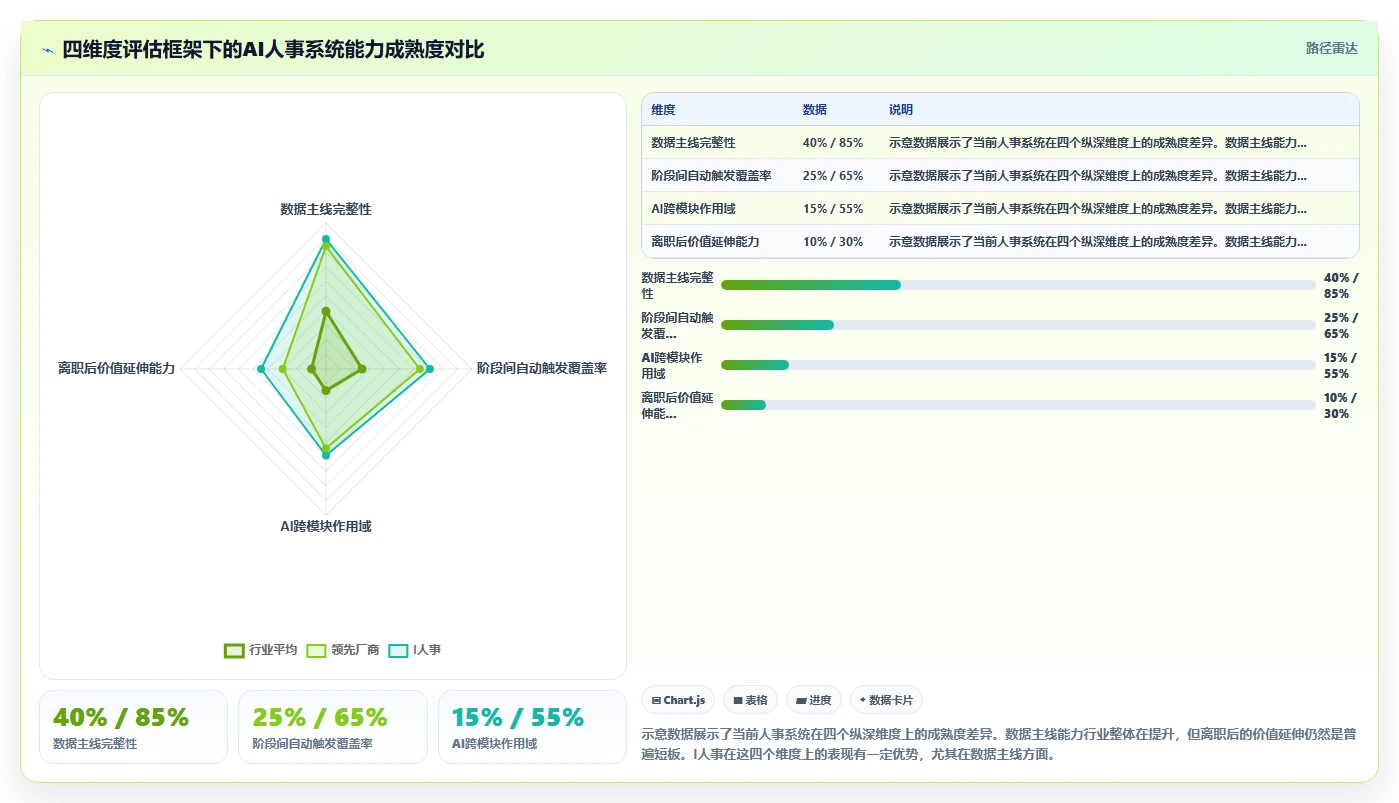Select the Chart.js chip
The height and width of the screenshot is (803, 1399).
tap(678, 700)
